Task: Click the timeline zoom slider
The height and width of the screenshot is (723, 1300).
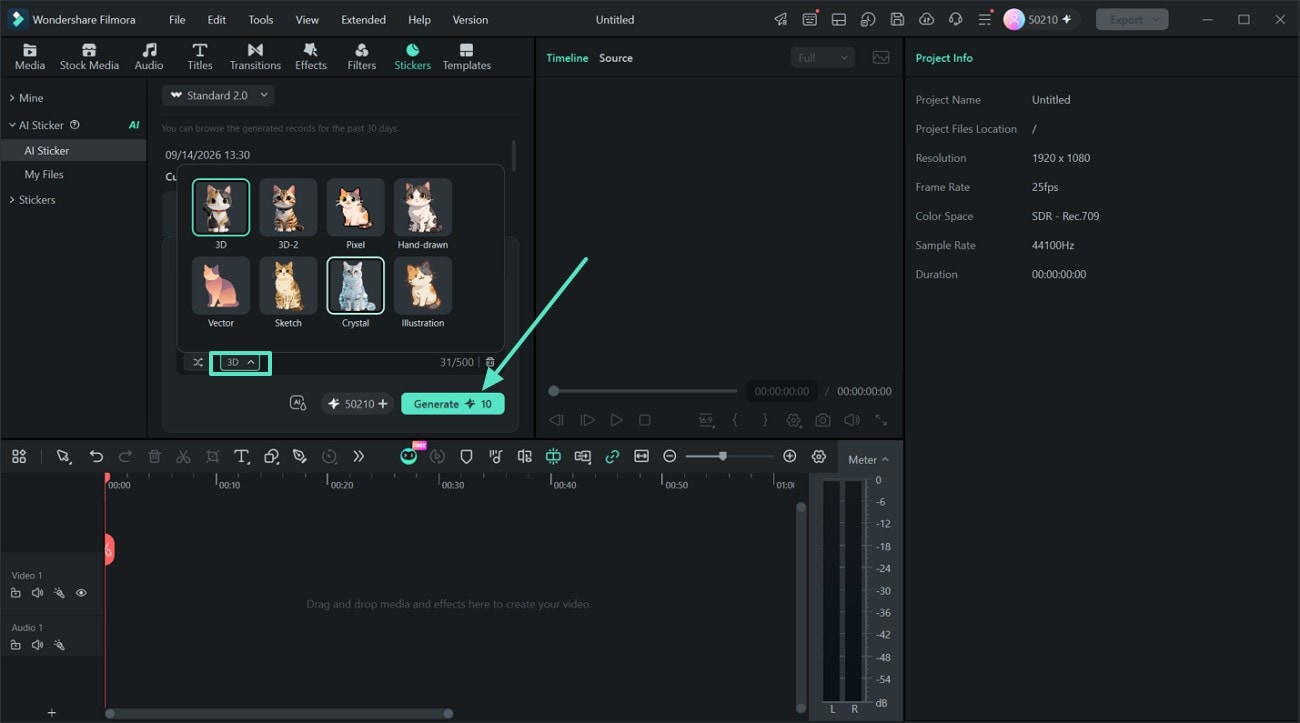Action: (x=730, y=456)
